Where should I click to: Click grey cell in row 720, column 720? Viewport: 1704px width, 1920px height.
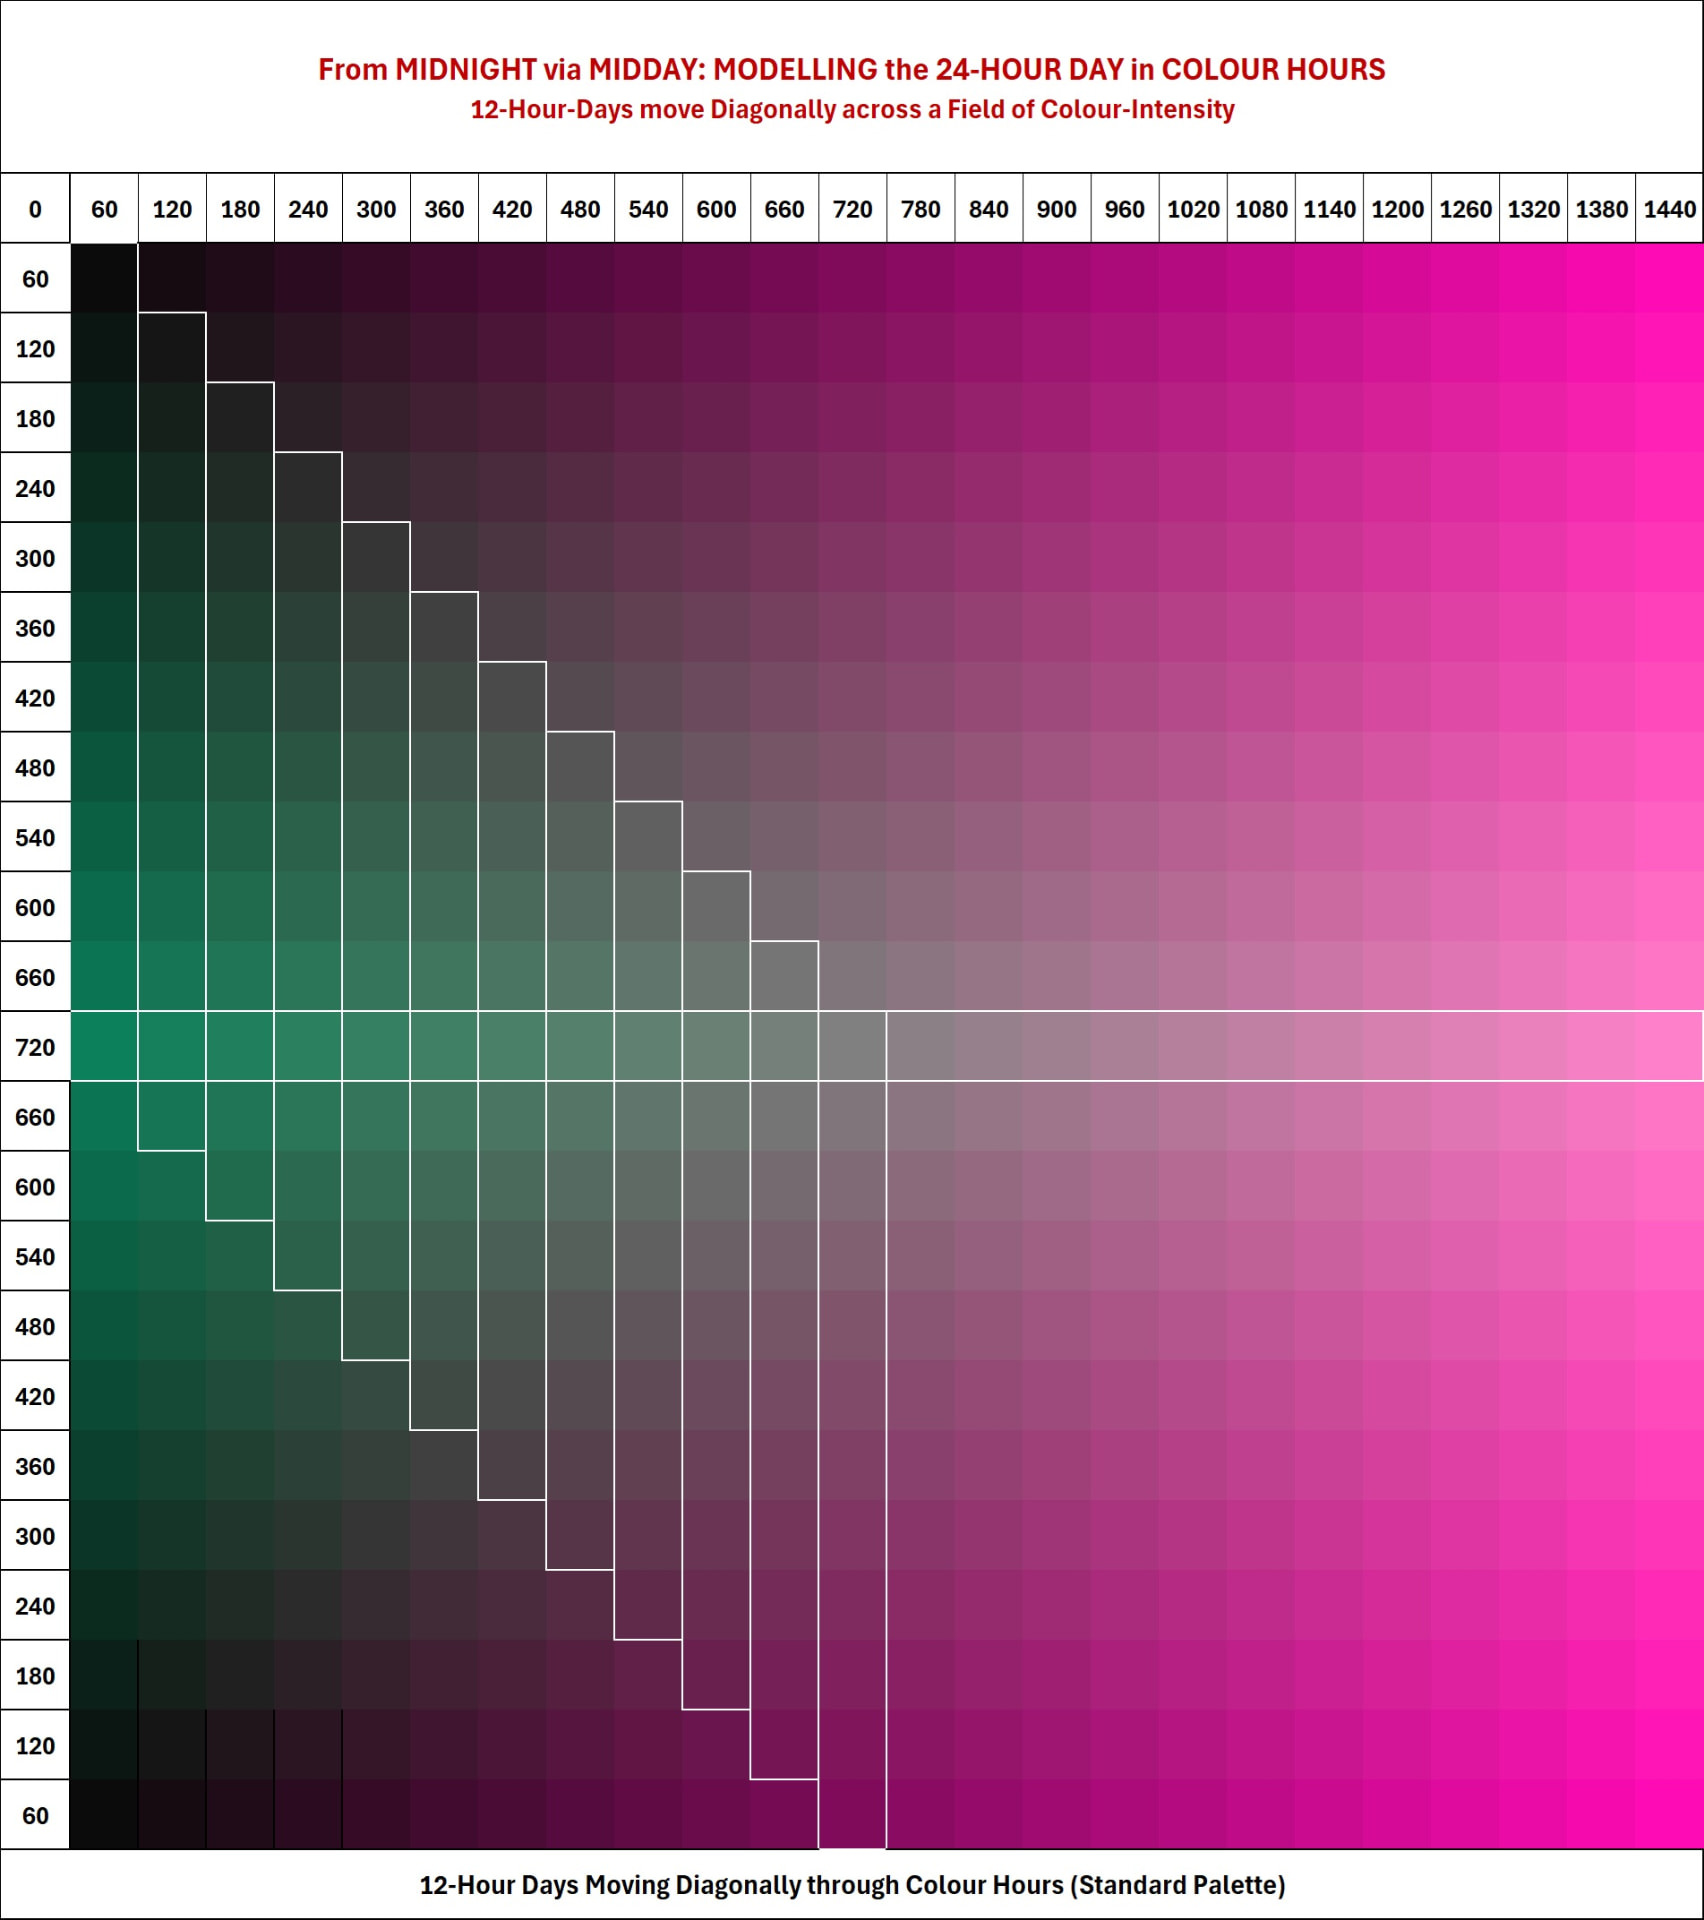[852, 1047]
